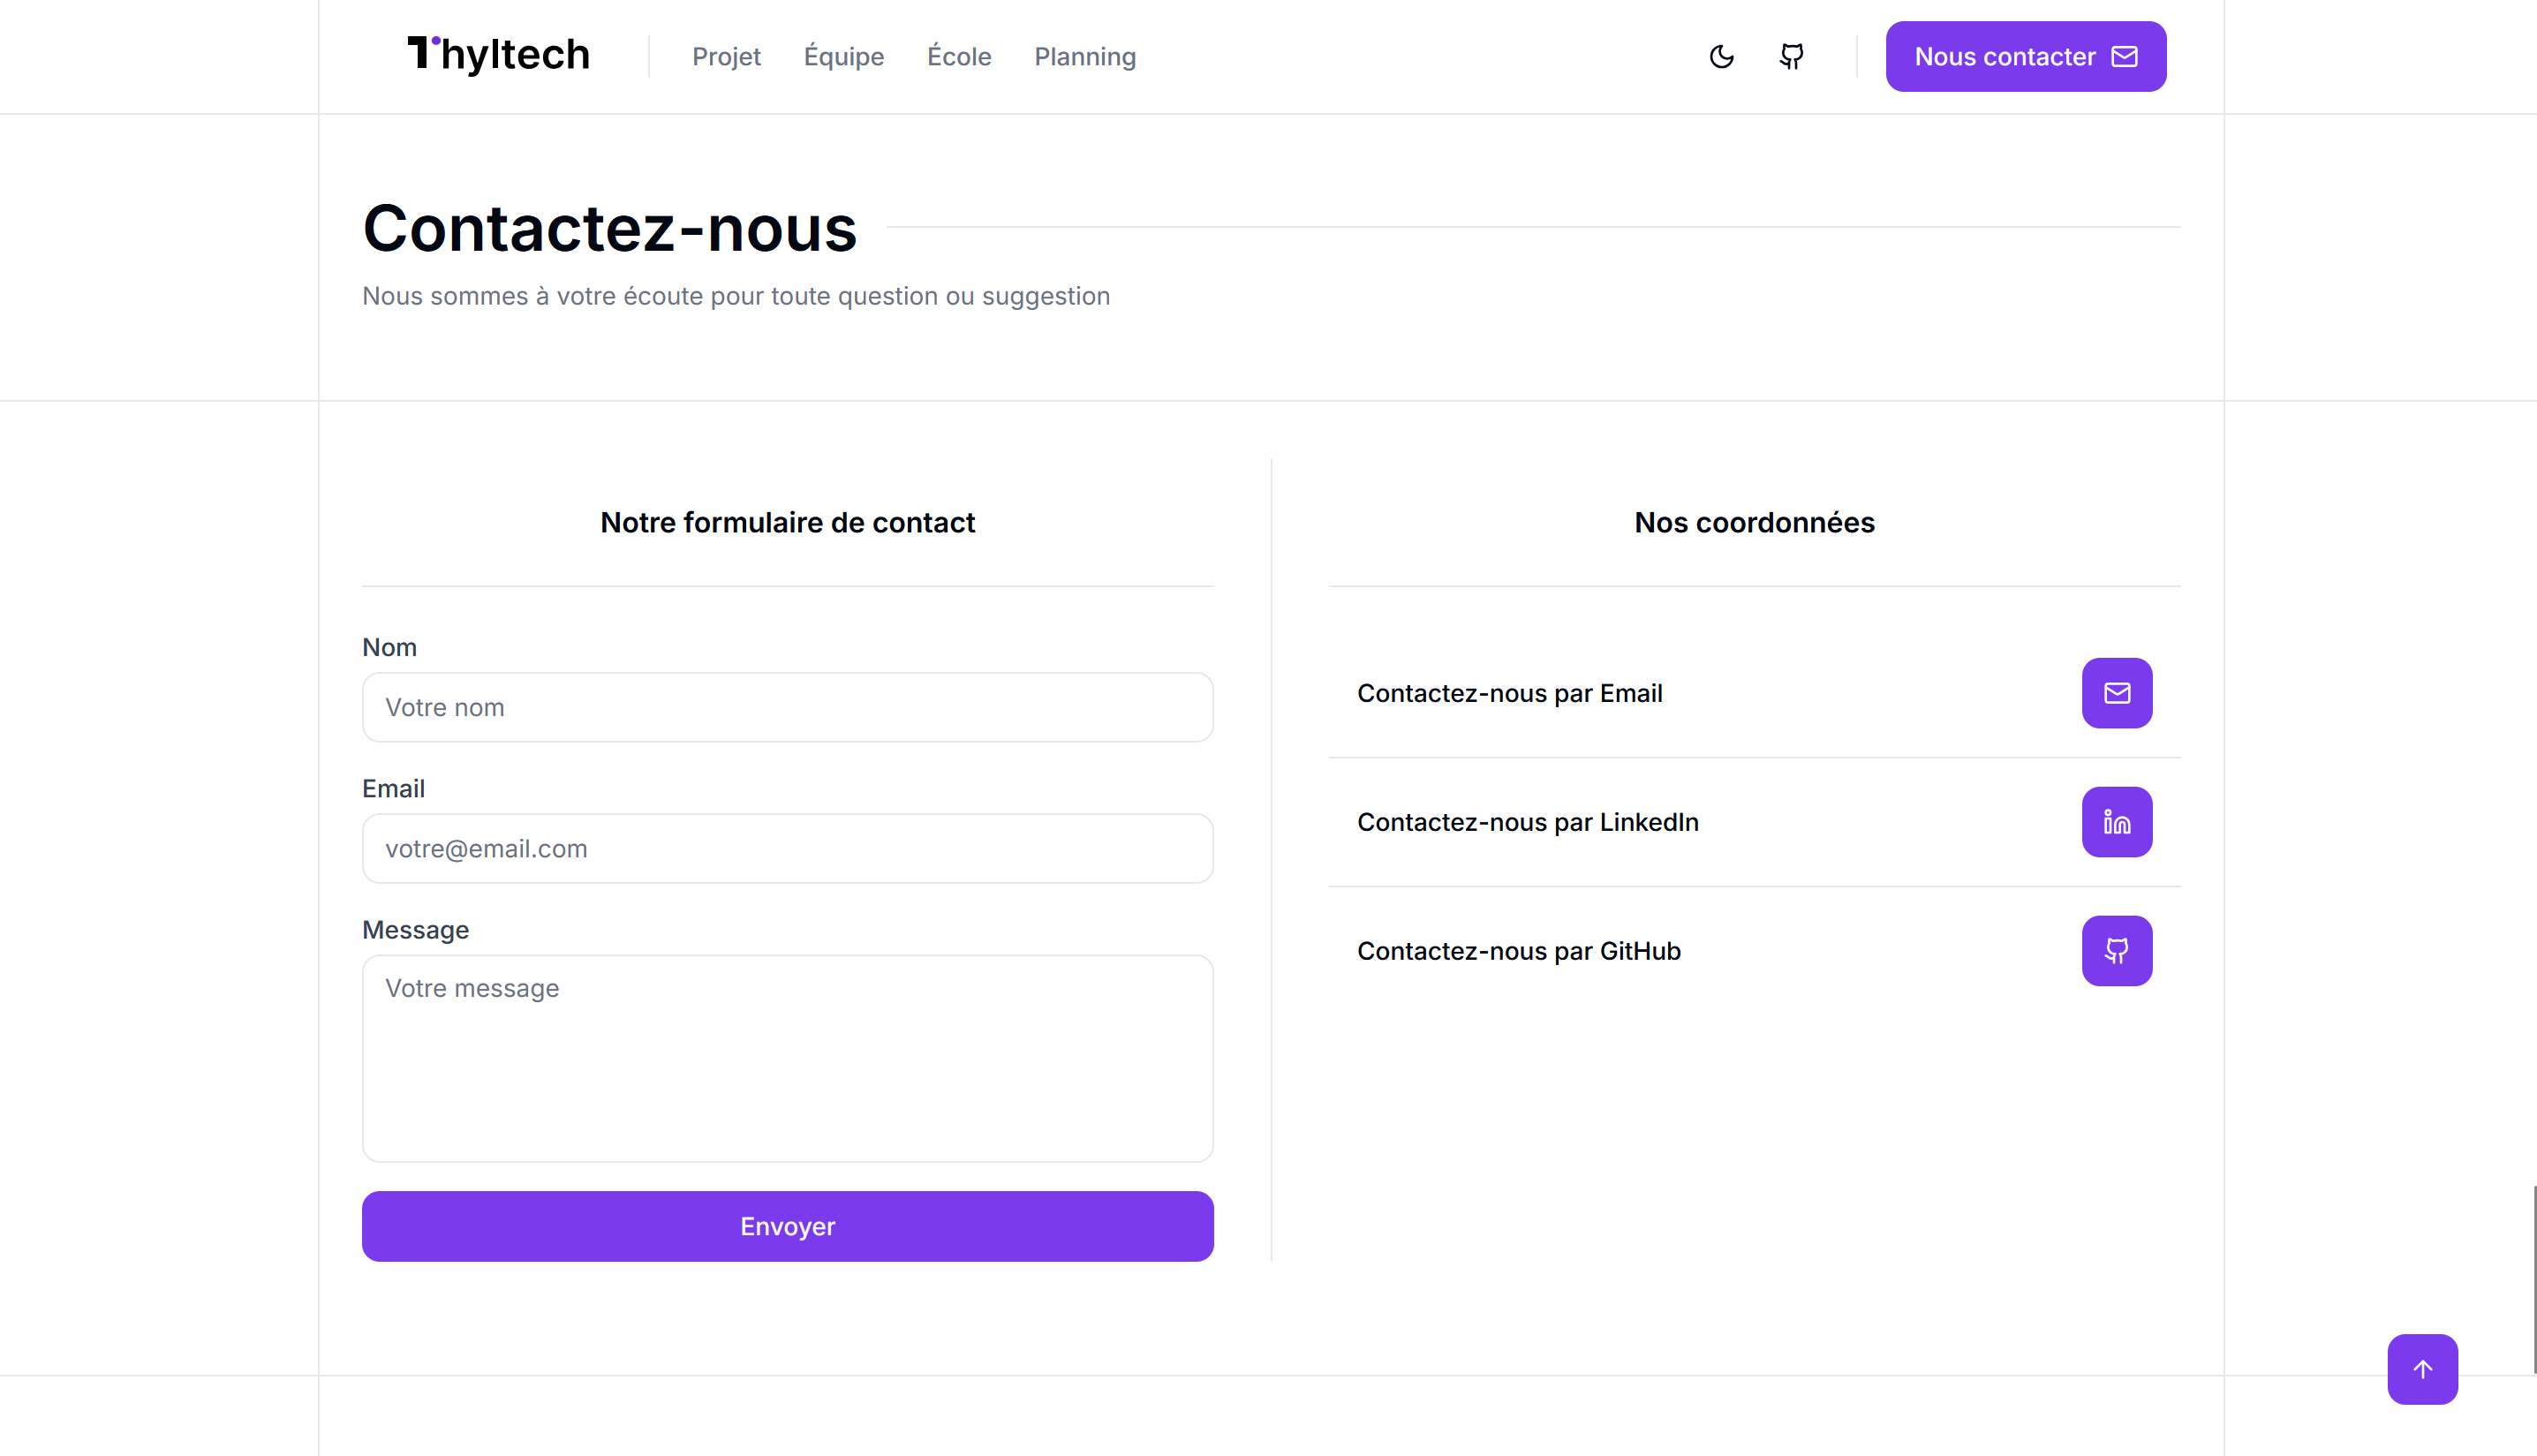
Task: Select the Contactez-nous par LinkedIn text
Action: [x=1527, y=822]
